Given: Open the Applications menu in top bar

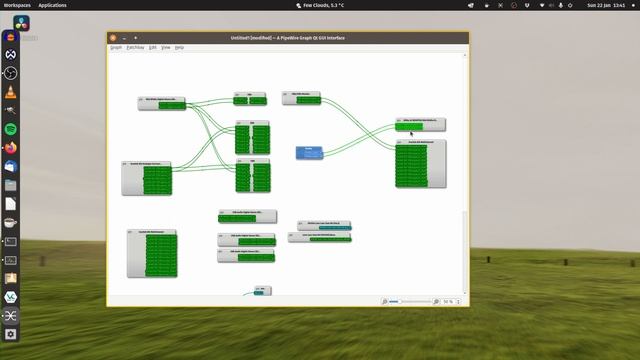Looking at the screenshot, I should [52, 5].
